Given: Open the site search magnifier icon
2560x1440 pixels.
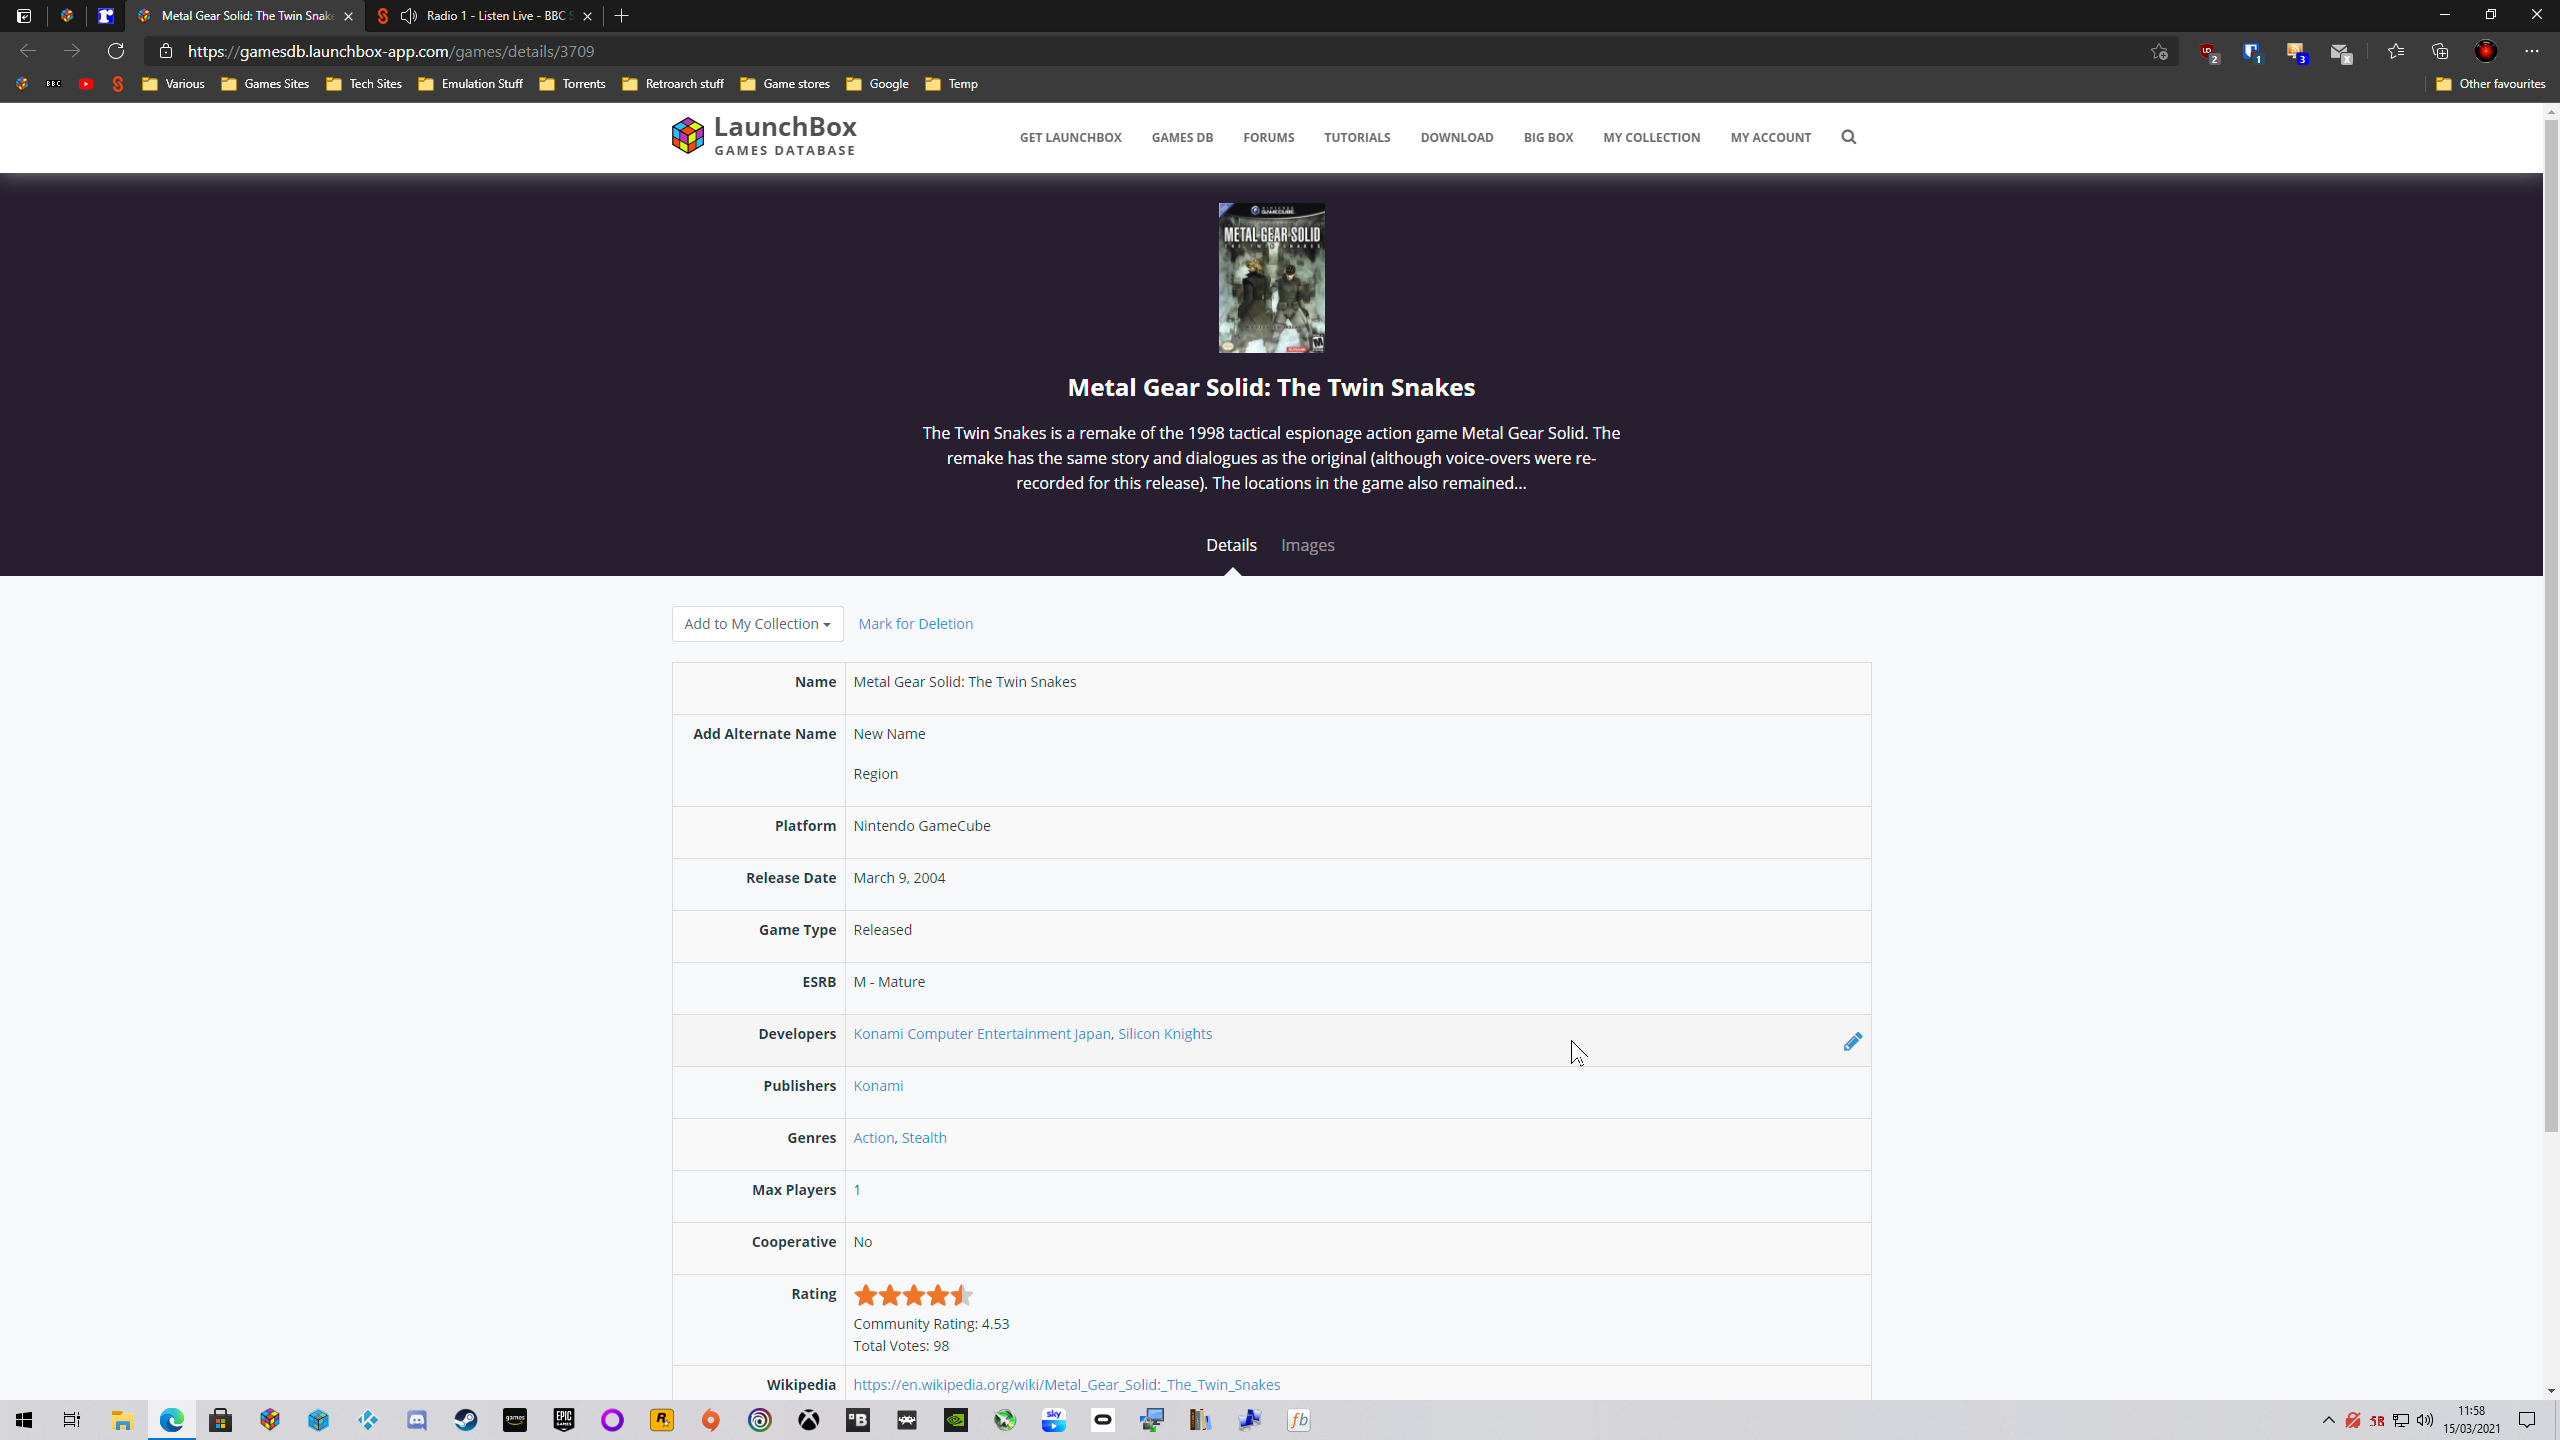Looking at the screenshot, I should (1848, 137).
